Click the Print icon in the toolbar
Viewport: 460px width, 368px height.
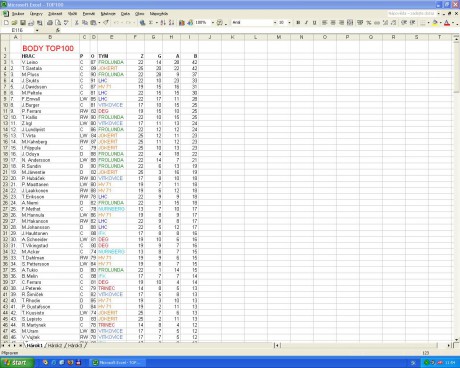click(x=50, y=23)
